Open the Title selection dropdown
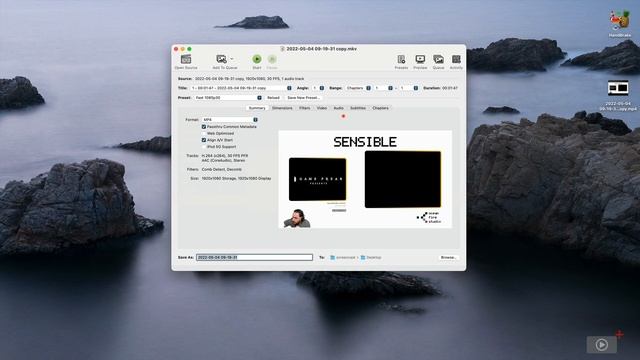This screenshot has height=360, width=640. tap(241, 88)
